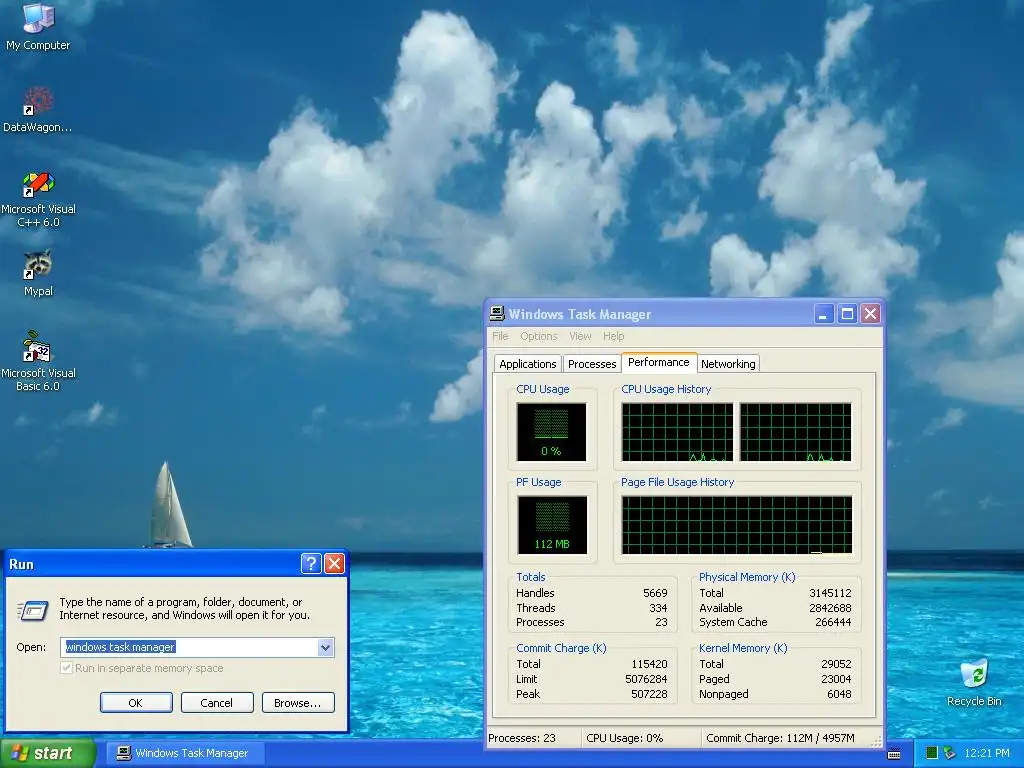Close the Run dialog
Screen dimensions: 1024x768
tap(334, 564)
